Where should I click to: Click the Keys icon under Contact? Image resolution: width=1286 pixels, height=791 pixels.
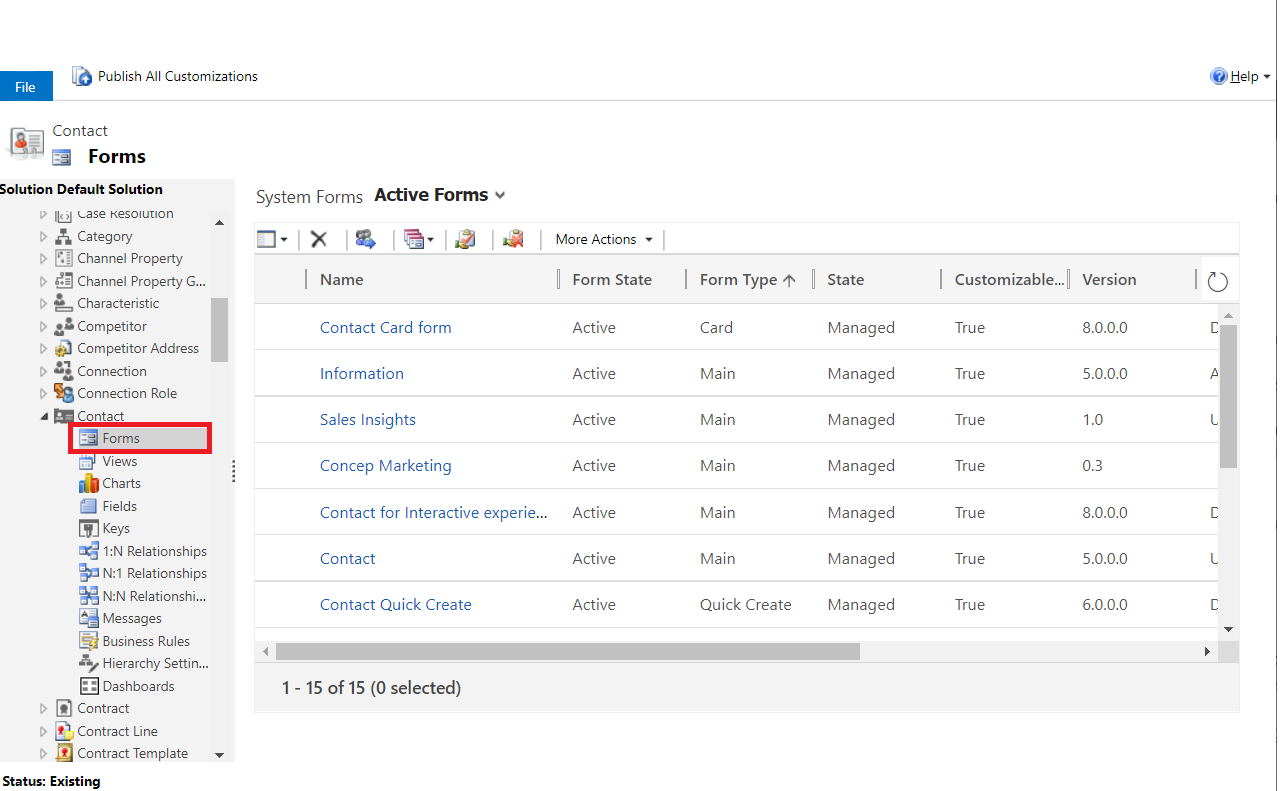click(x=88, y=528)
